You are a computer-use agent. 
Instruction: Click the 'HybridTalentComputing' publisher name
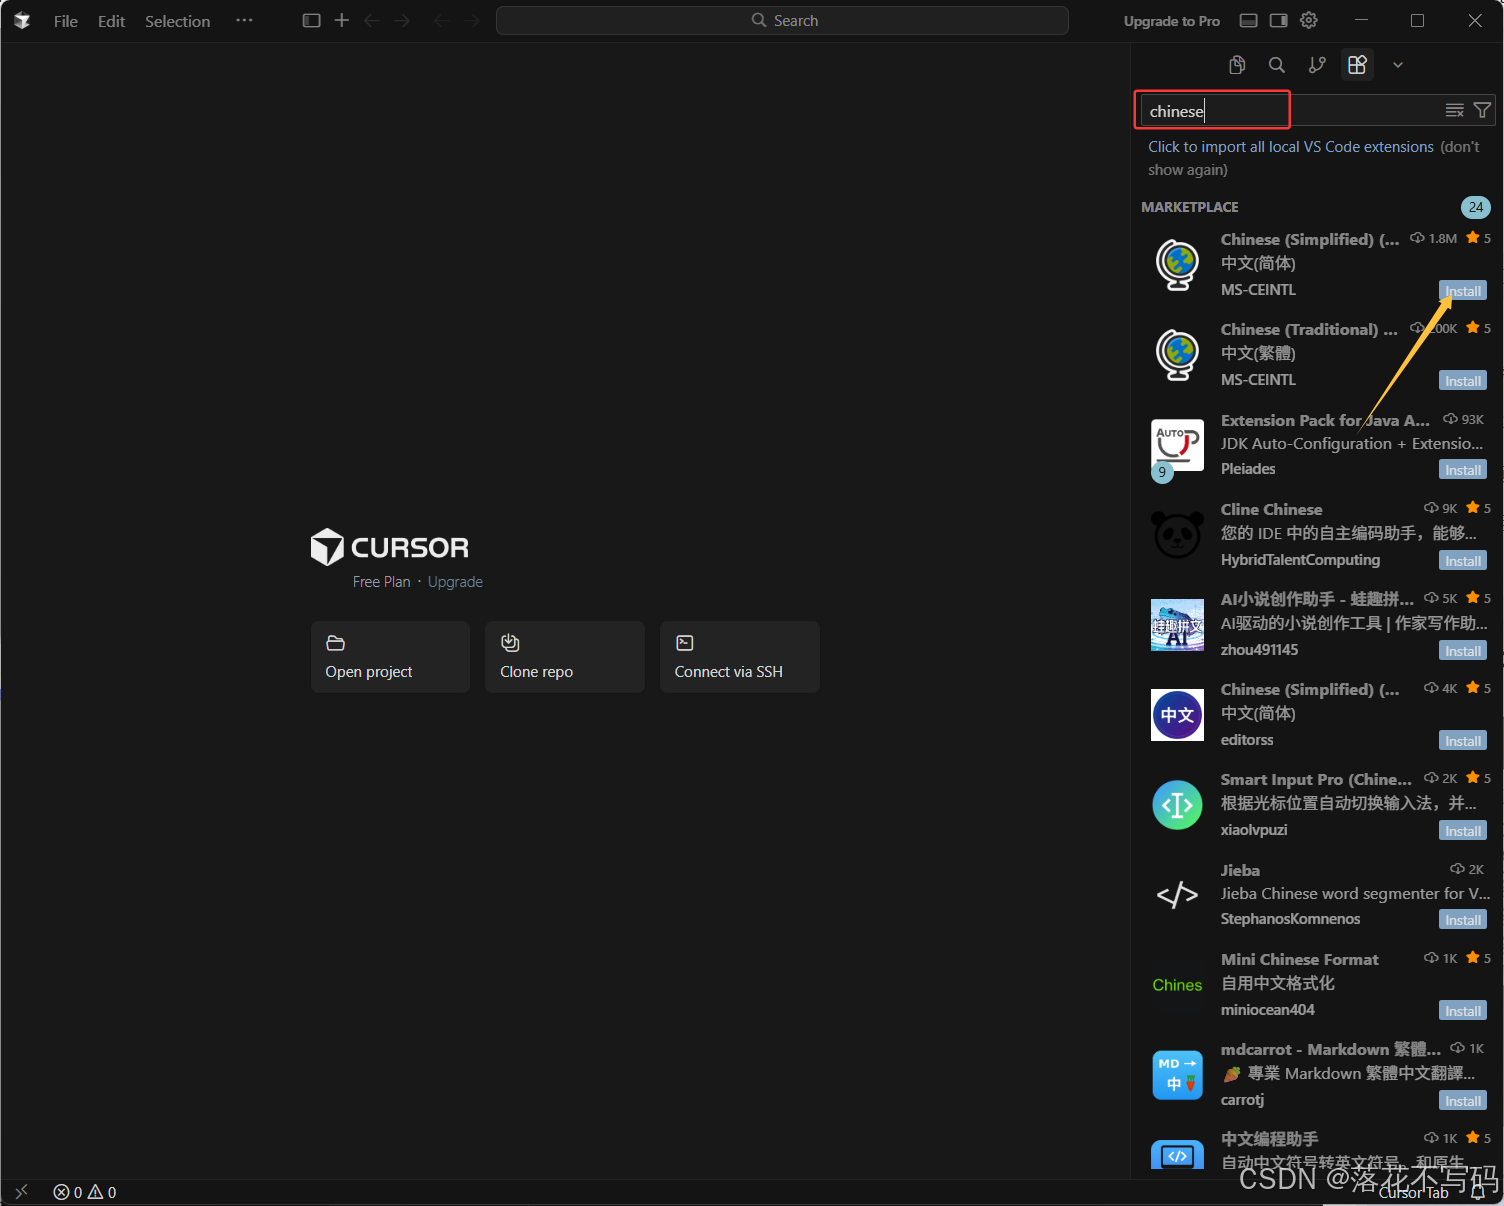[1300, 560]
